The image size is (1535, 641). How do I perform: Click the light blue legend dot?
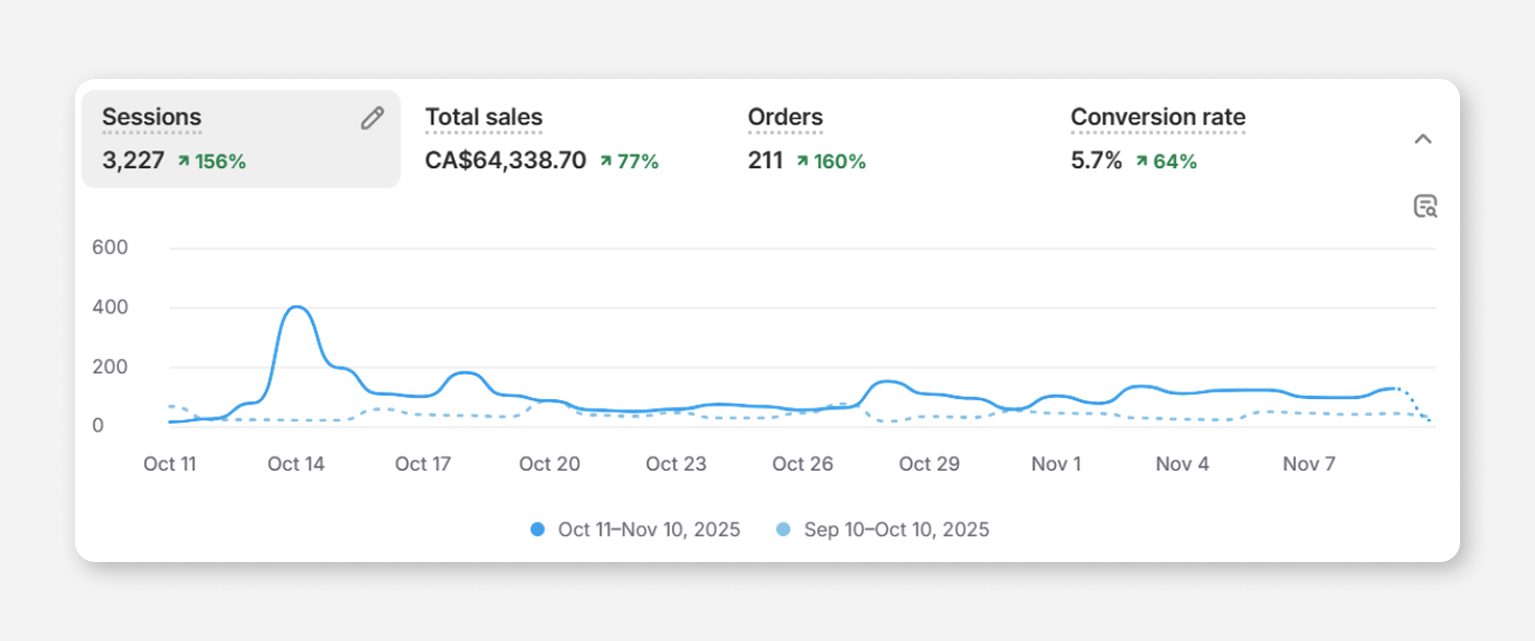[784, 530]
